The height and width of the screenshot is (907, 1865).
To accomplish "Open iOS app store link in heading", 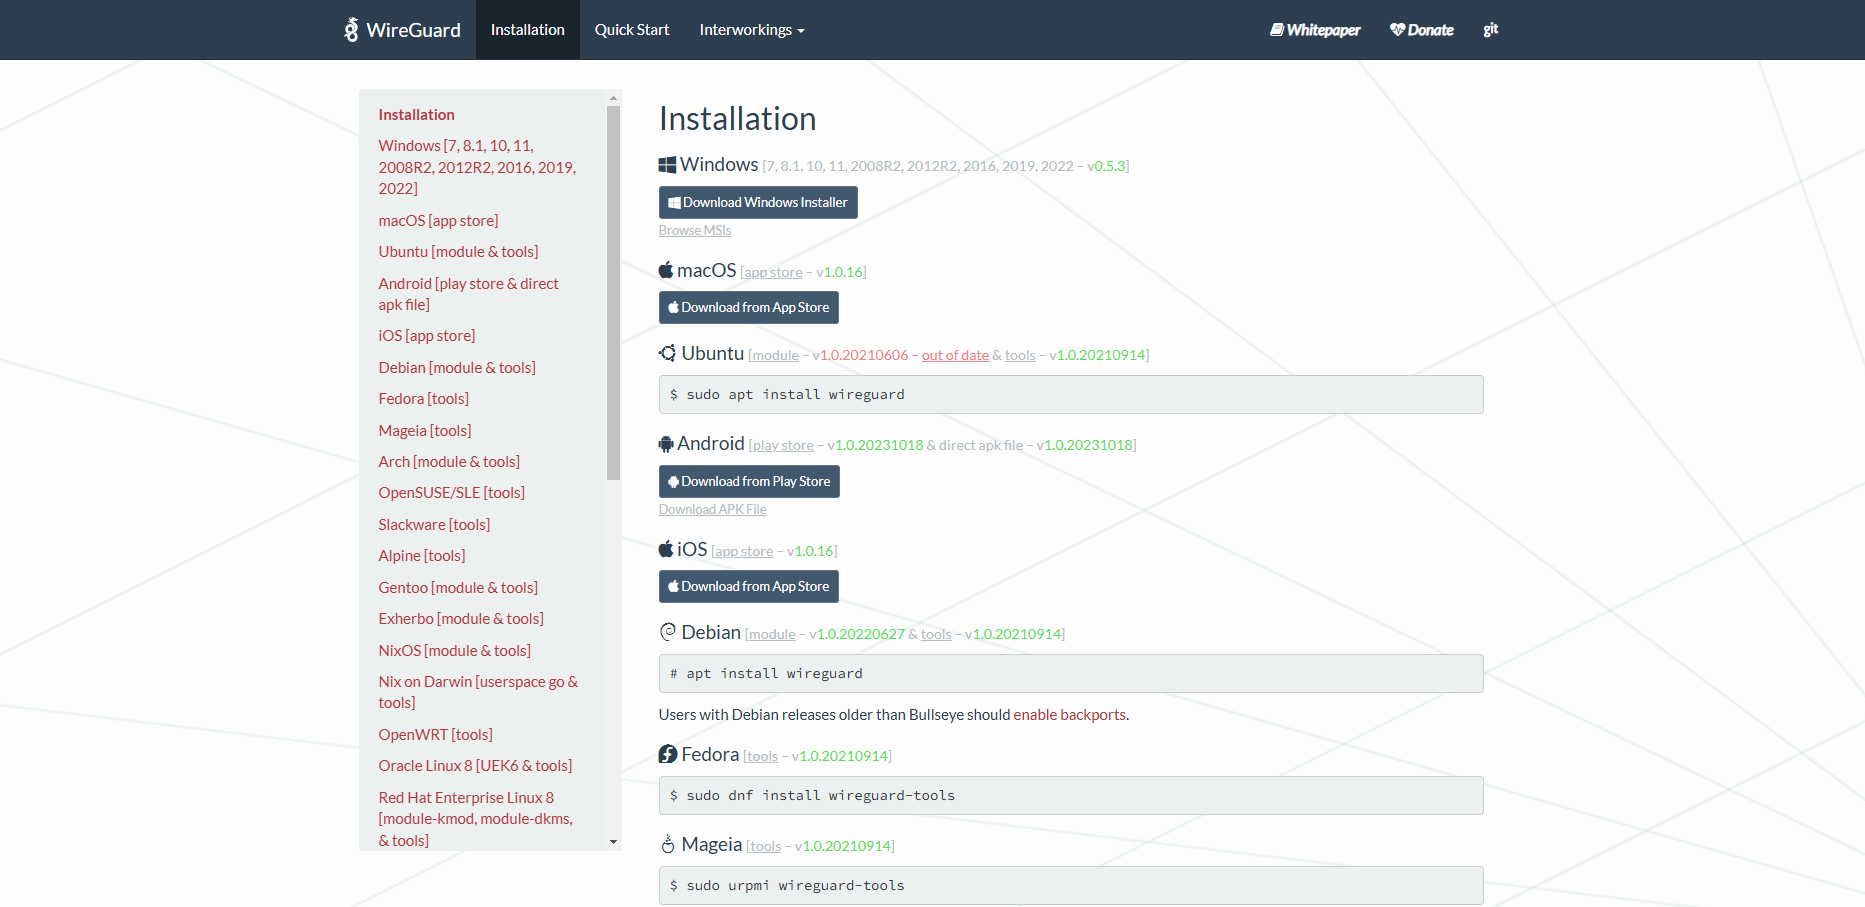I will pos(744,551).
